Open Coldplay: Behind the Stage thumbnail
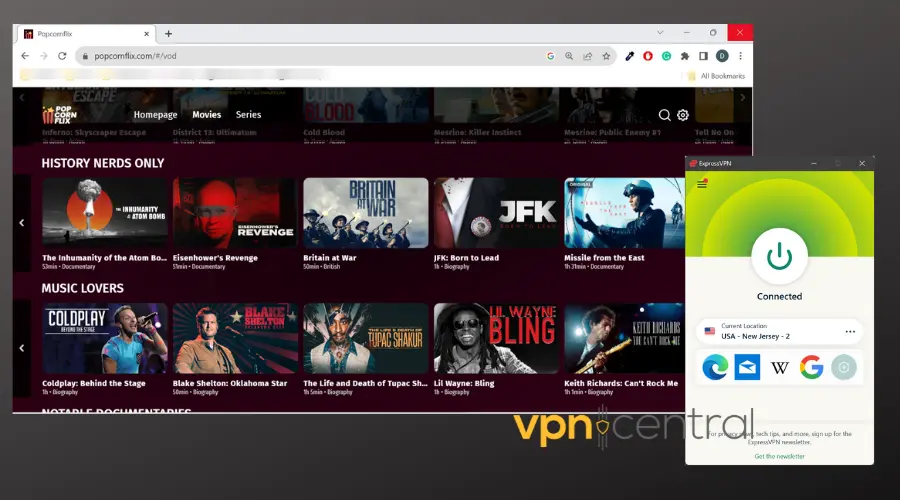The height and width of the screenshot is (500, 900). pos(104,338)
